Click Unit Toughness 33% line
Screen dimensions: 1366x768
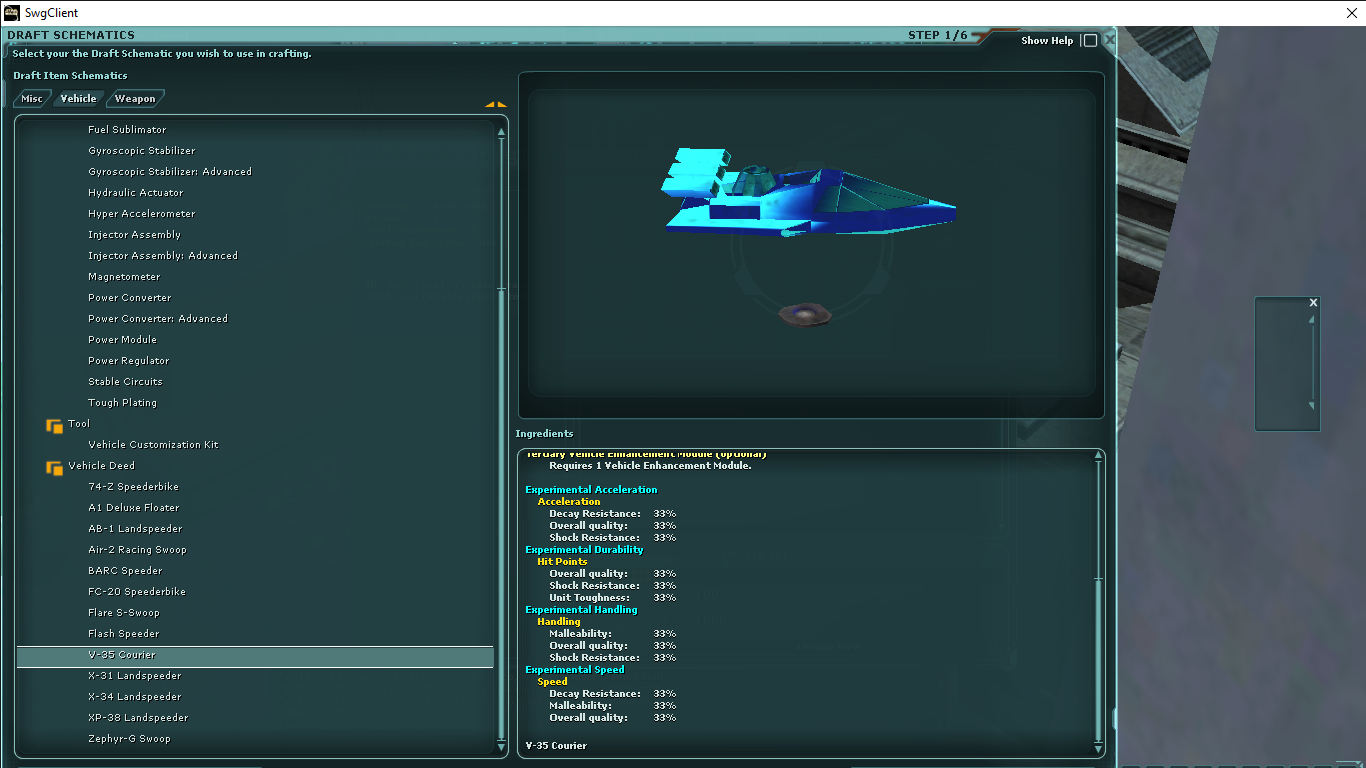[612, 598]
